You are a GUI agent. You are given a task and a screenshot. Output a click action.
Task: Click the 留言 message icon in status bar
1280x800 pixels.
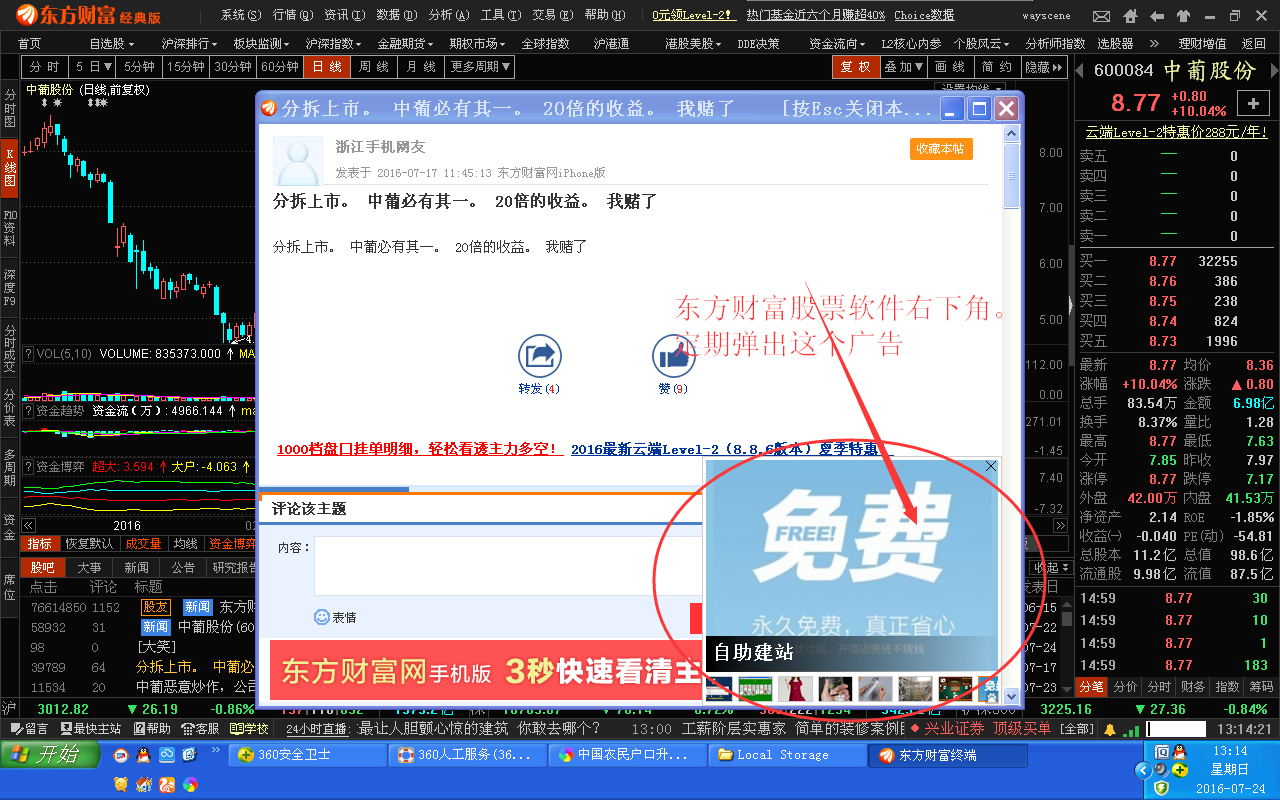28,728
